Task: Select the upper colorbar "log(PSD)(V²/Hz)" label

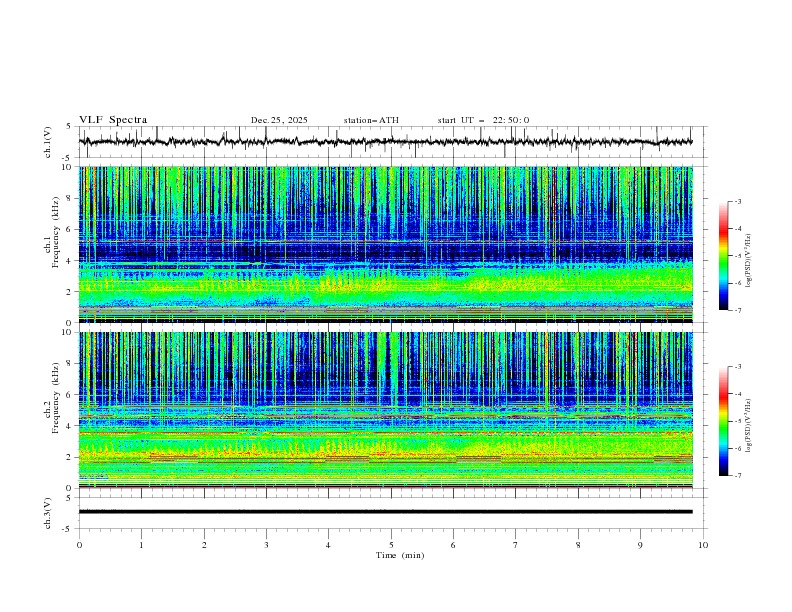Action: click(x=748, y=261)
